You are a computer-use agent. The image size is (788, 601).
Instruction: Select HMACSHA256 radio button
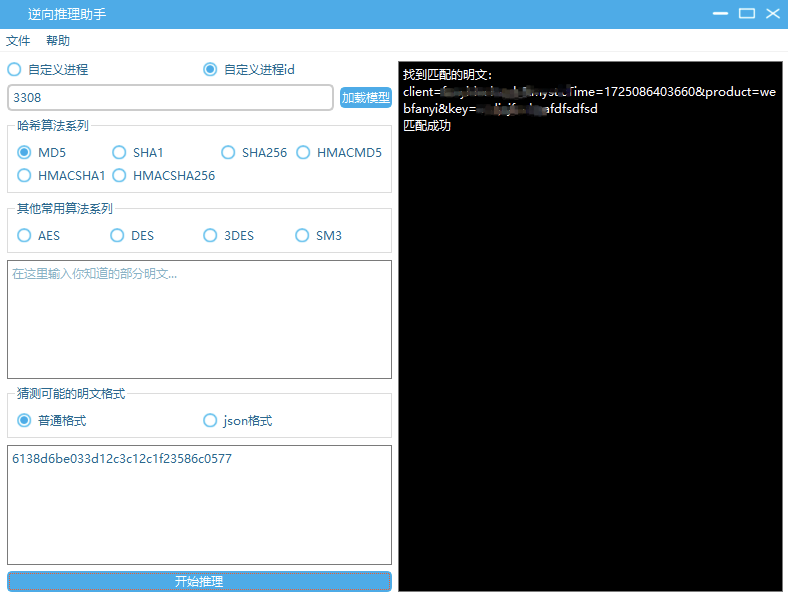(x=120, y=176)
